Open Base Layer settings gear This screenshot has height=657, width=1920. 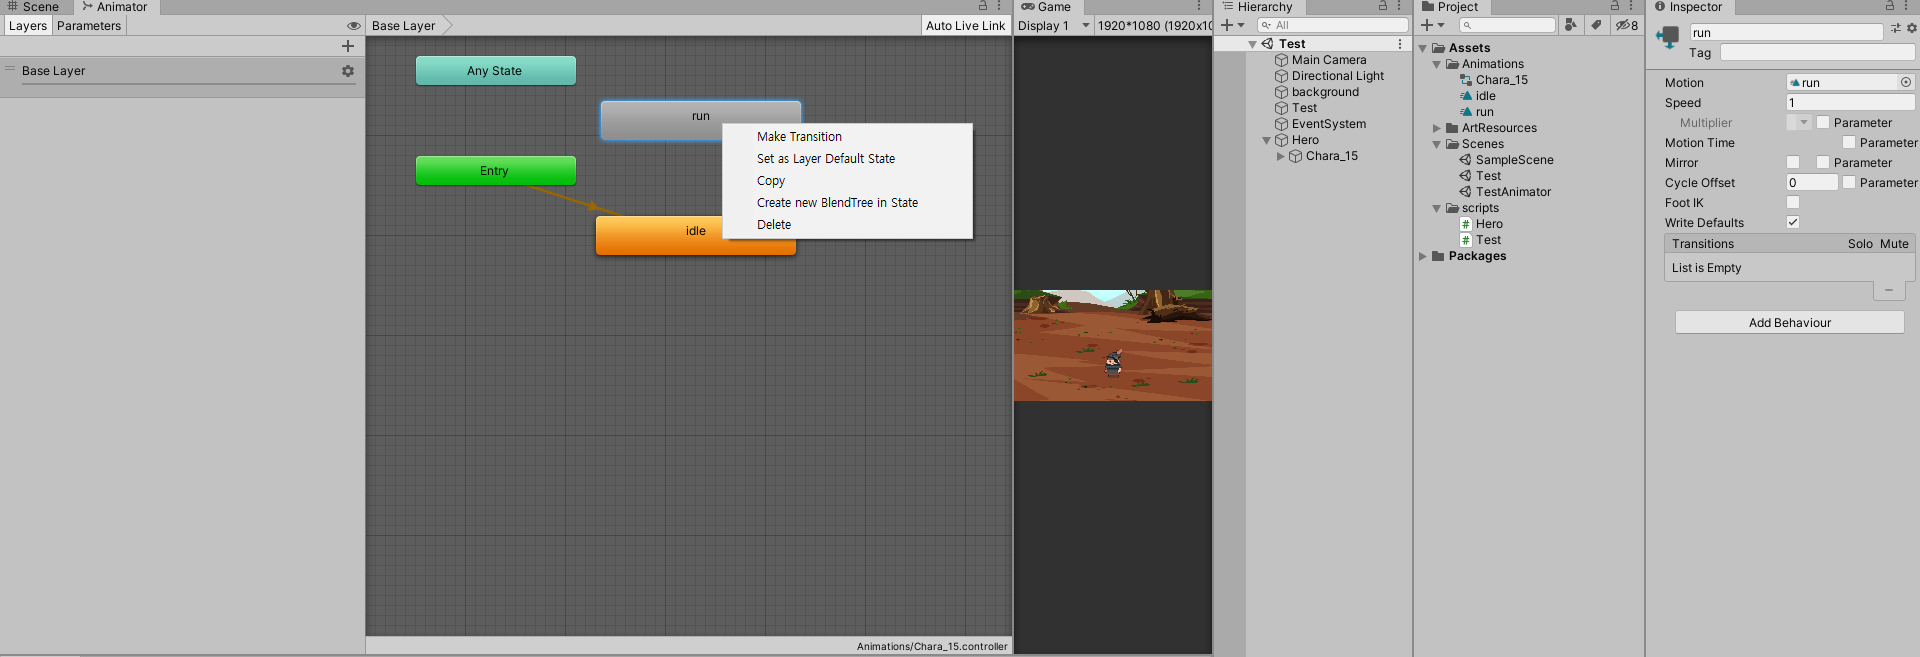click(x=348, y=71)
